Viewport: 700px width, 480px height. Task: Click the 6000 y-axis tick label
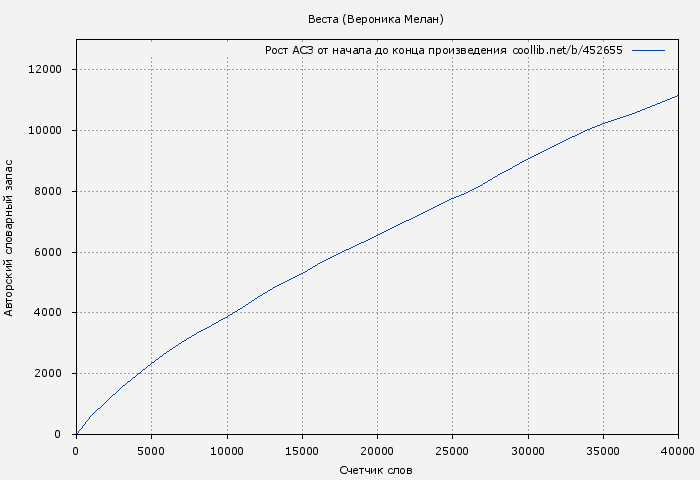coord(49,252)
